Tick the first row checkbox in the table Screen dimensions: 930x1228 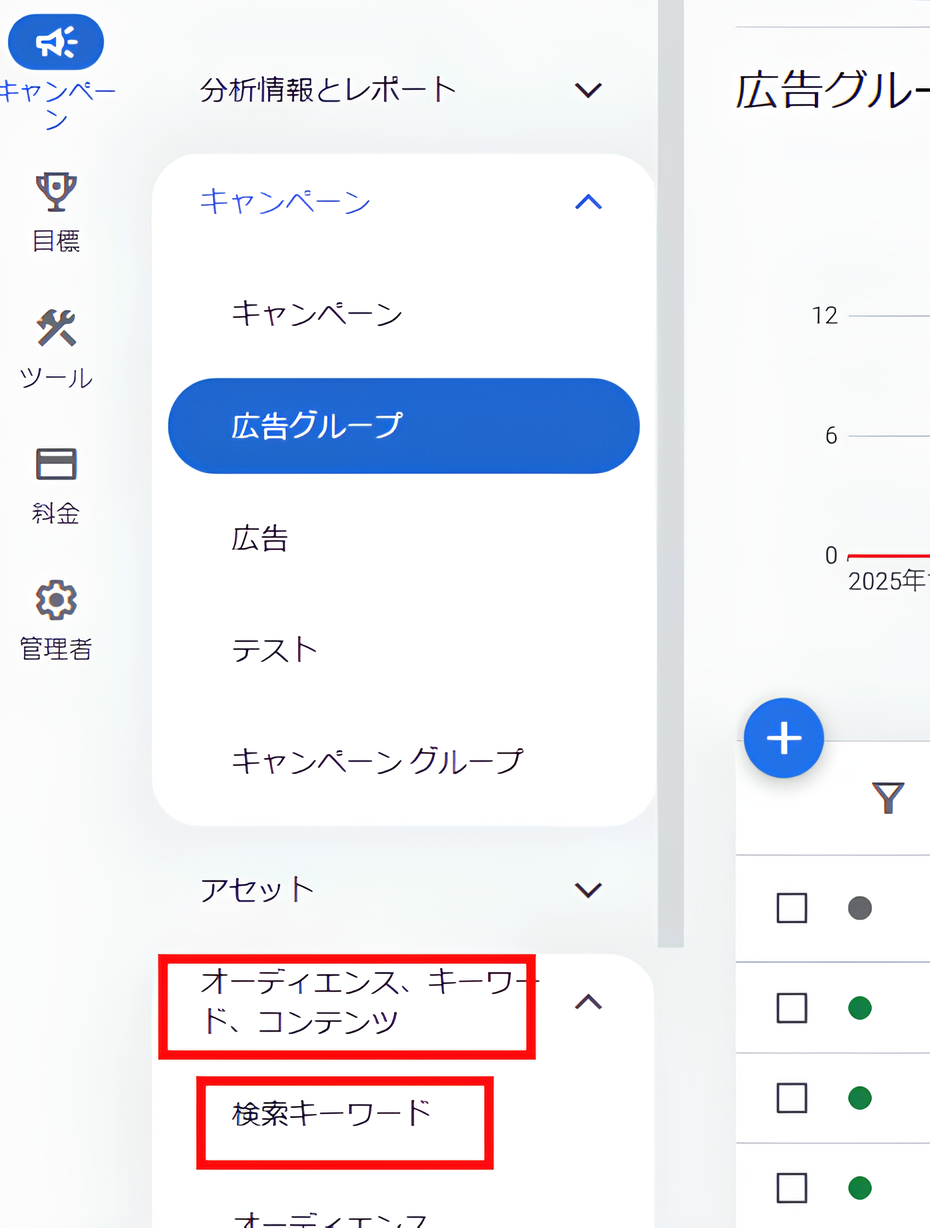[x=792, y=908]
